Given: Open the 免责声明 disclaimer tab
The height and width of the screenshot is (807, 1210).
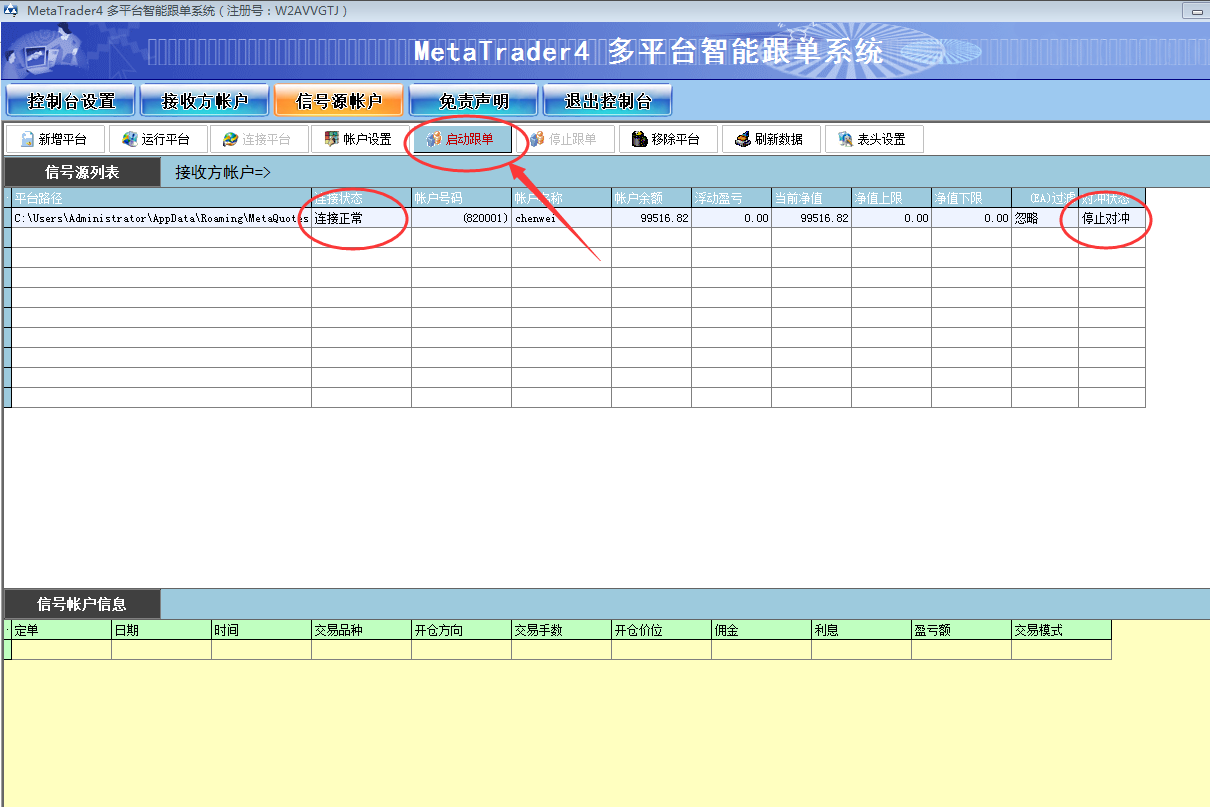Looking at the screenshot, I should pyautogui.click(x=473, y=101).
